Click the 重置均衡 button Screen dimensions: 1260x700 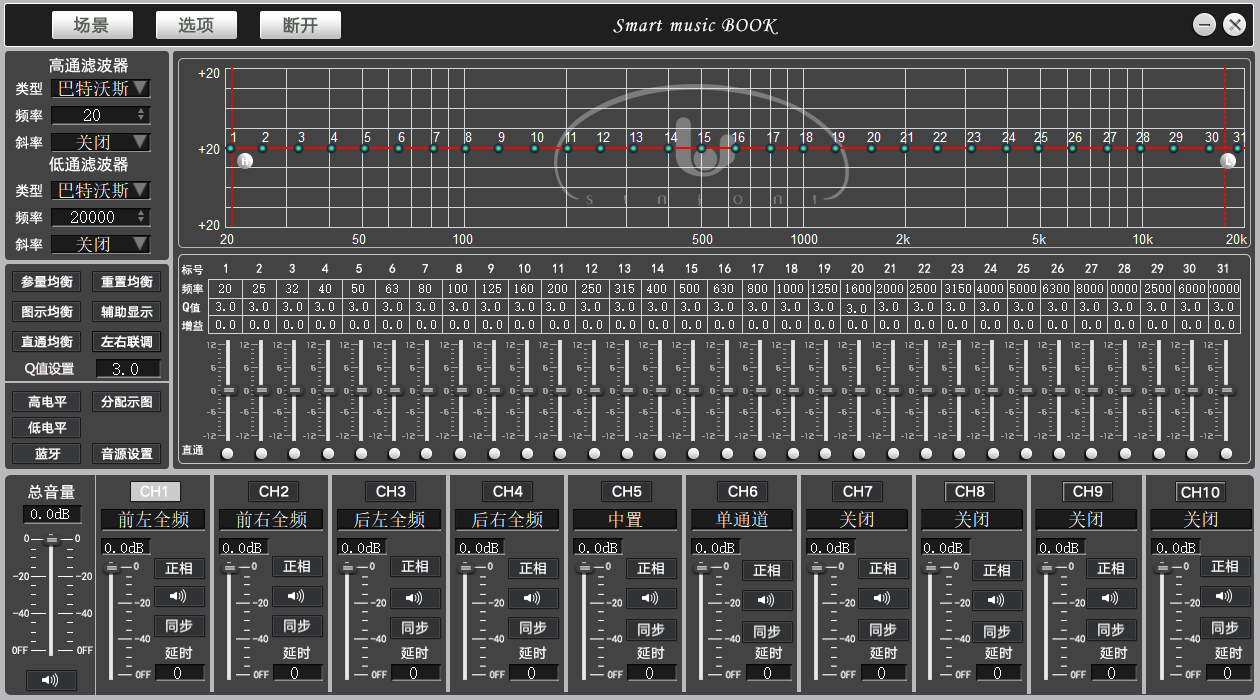tap(127, 282)
